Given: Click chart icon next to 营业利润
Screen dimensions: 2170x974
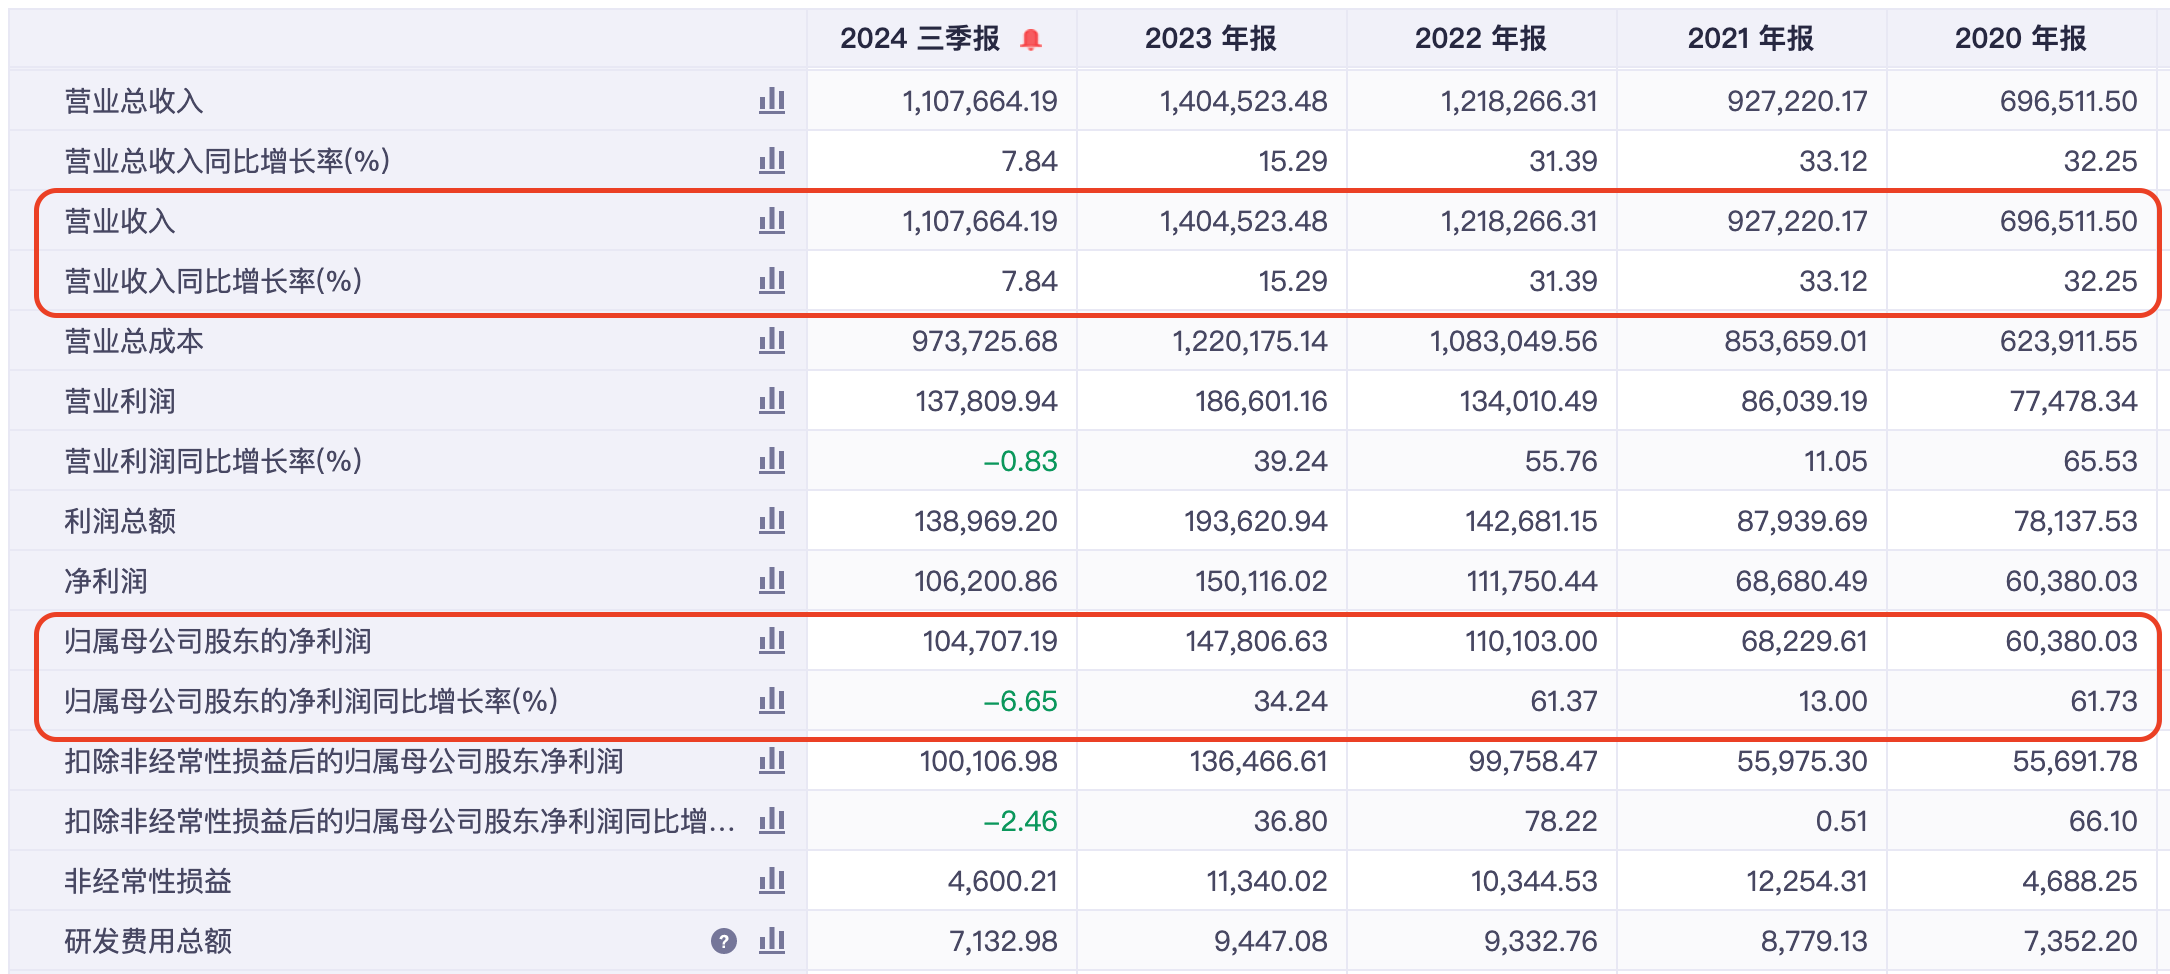Looking at the screenshot, I should pyautogui.click(x=771, y=401).
